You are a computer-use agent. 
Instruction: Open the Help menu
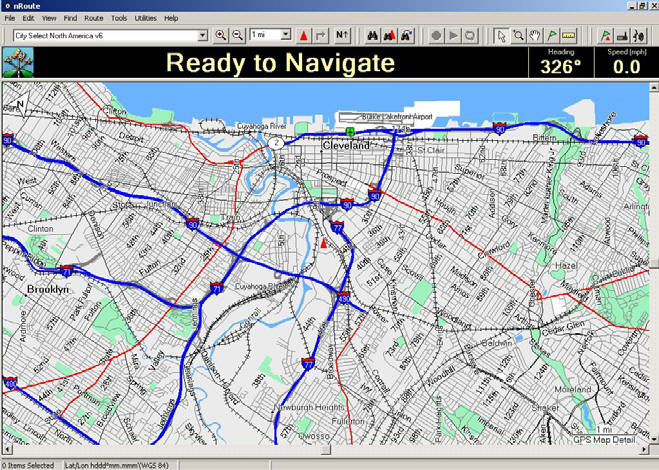tap(171, 18)
